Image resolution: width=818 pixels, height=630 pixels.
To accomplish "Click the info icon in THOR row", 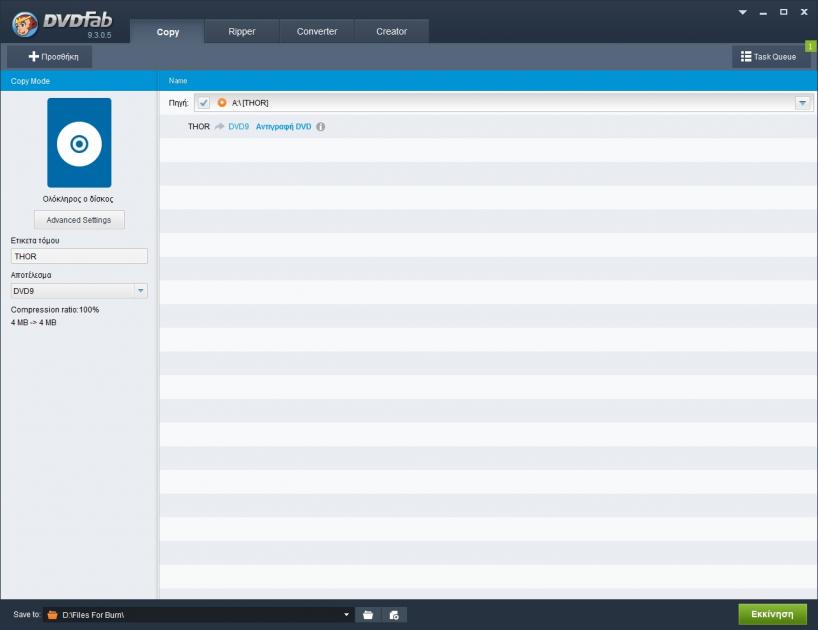I will (x=320, y=127).
